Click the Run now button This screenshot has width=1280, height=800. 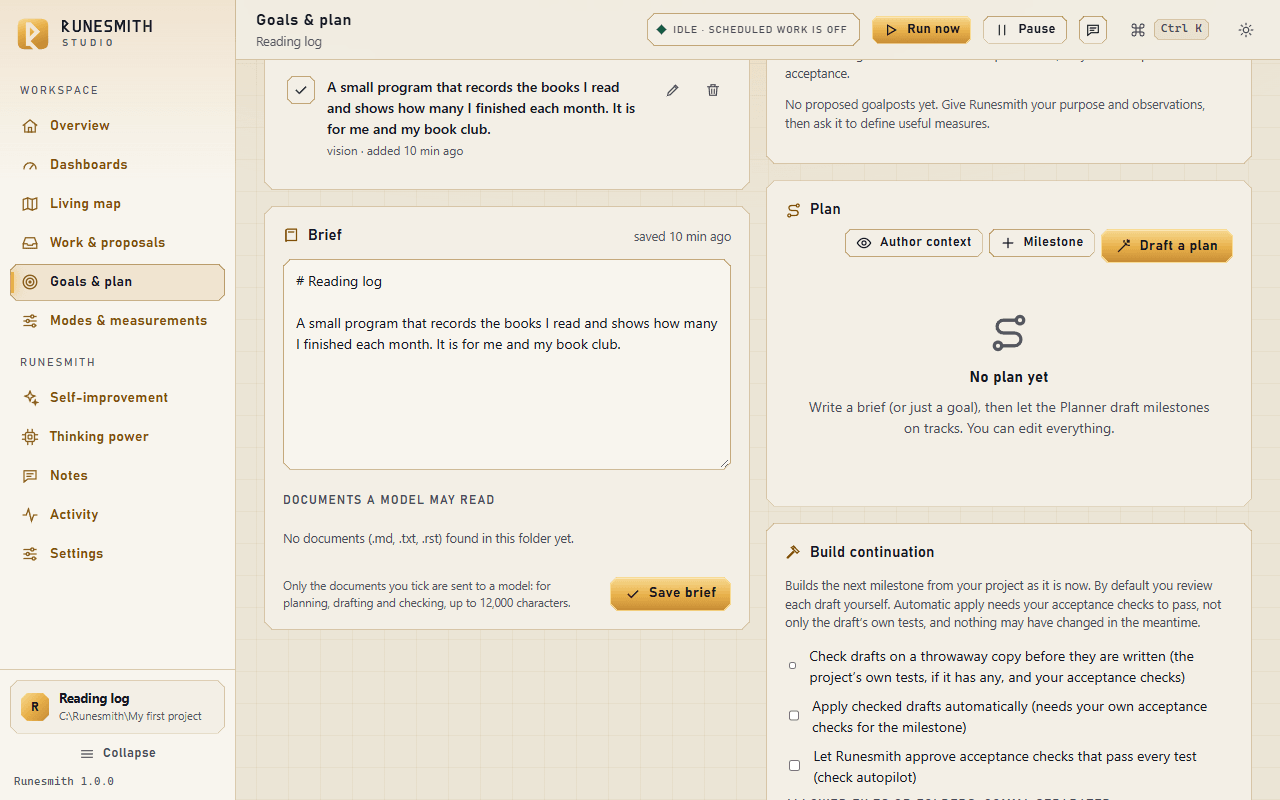[921, 30]
